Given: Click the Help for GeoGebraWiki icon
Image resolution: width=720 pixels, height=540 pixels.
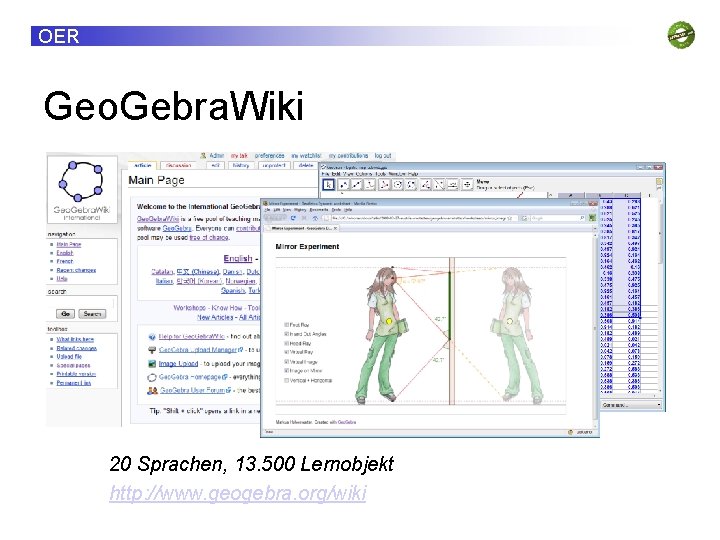Looking at the screenshot, I should [x=152, y=337].
